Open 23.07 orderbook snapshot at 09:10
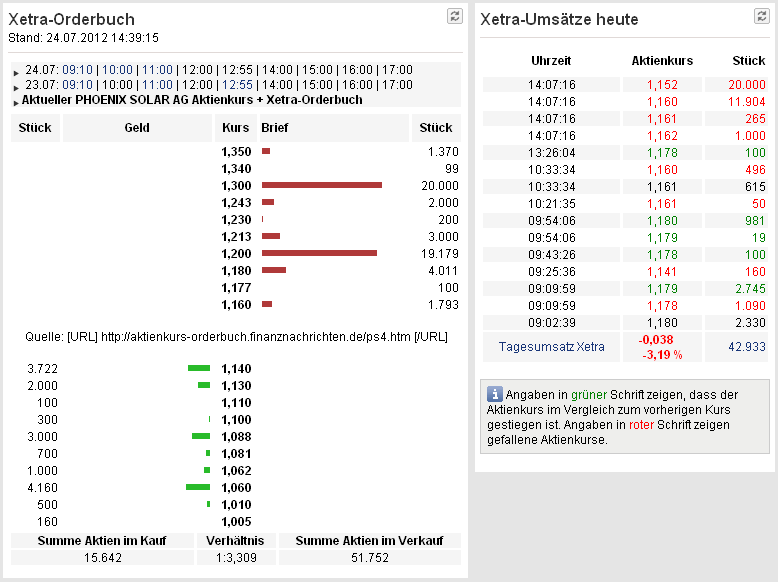This screenshot has width=778, height=582. click(77, 85)
